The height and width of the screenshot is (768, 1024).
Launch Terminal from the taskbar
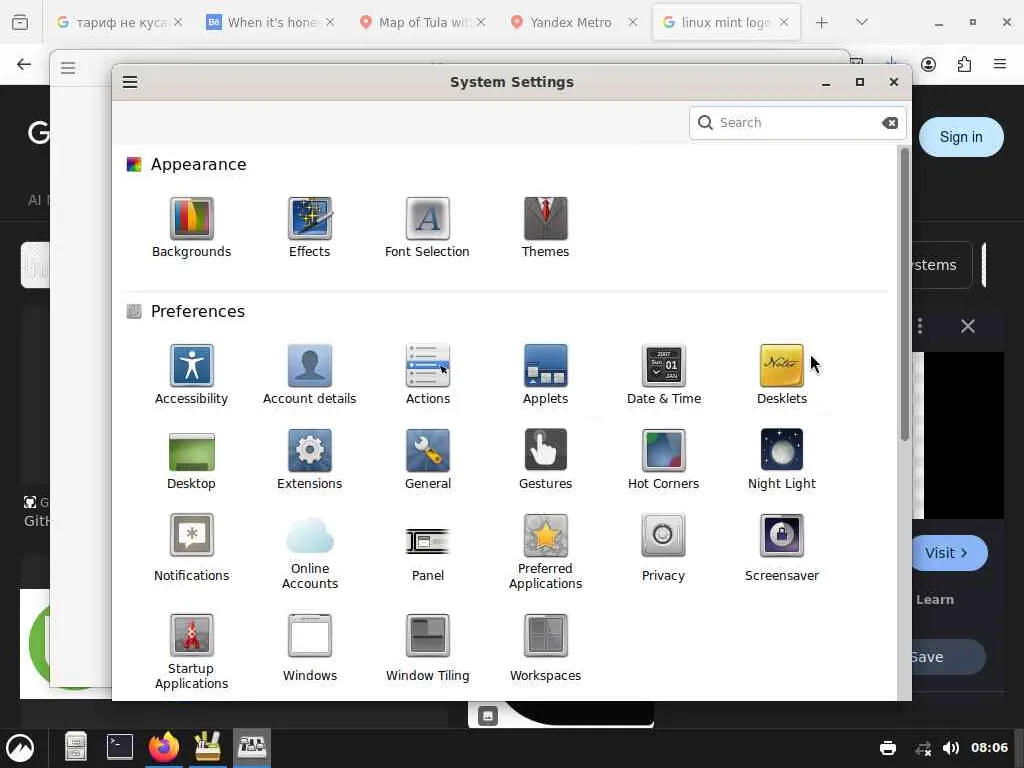[x=120, y=747]
